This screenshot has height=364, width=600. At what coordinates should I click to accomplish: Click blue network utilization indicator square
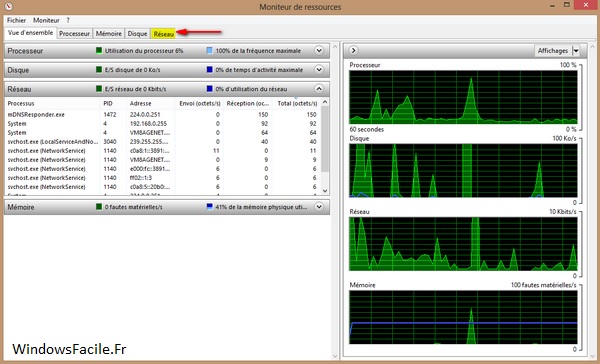[x=209, y=89]
